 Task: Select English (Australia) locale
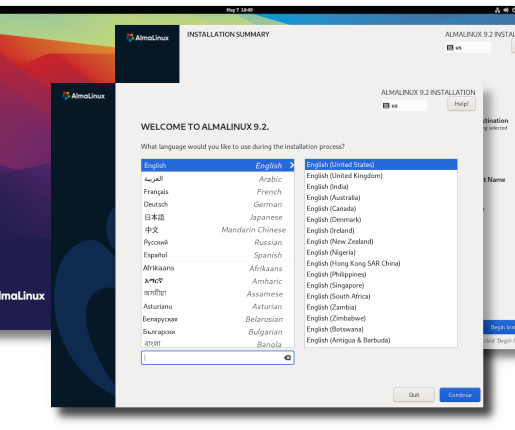tap(381, 198)
